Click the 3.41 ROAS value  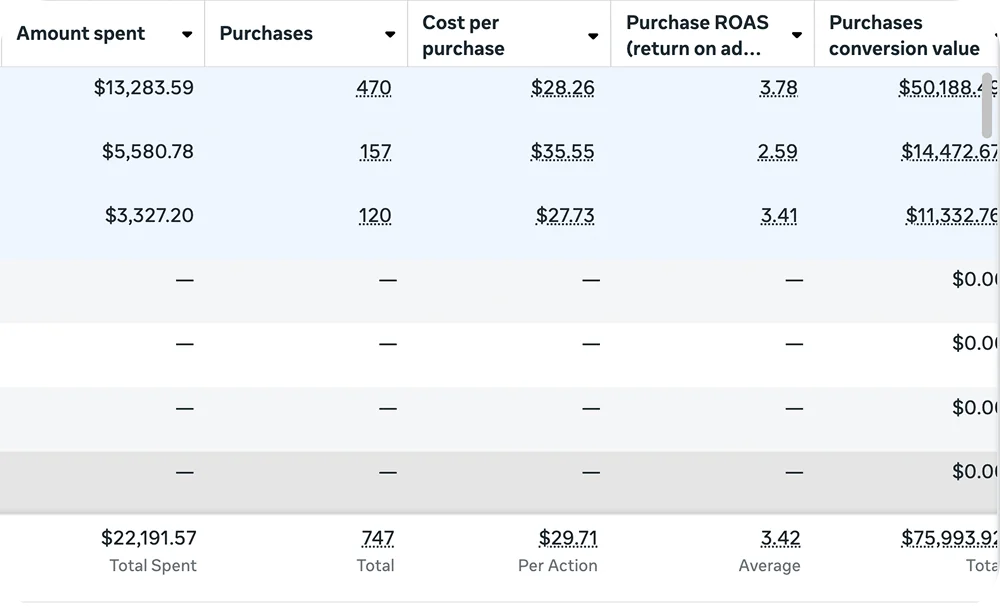tap(779, 216)
